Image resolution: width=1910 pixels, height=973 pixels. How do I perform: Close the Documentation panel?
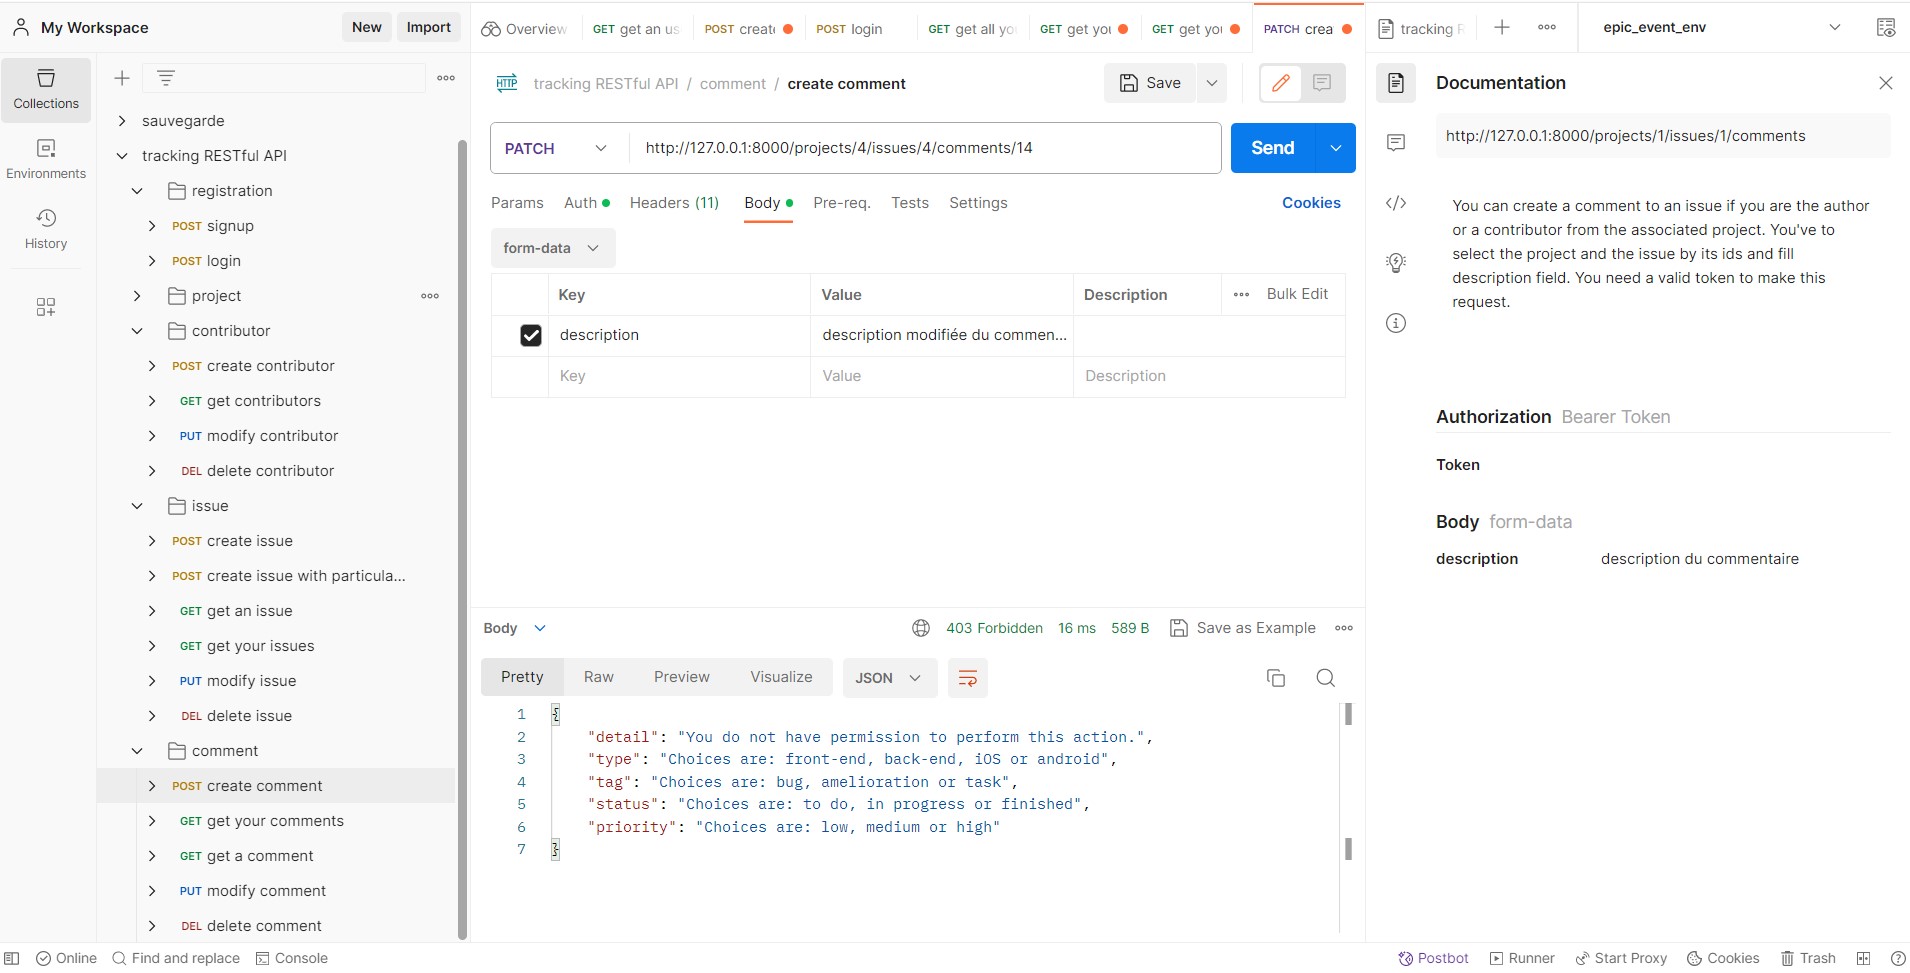tap(1886, 83)
